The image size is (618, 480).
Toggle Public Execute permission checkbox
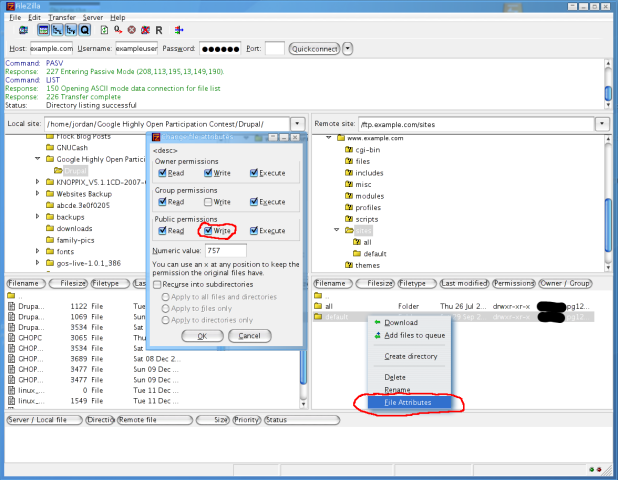point(254,230)
